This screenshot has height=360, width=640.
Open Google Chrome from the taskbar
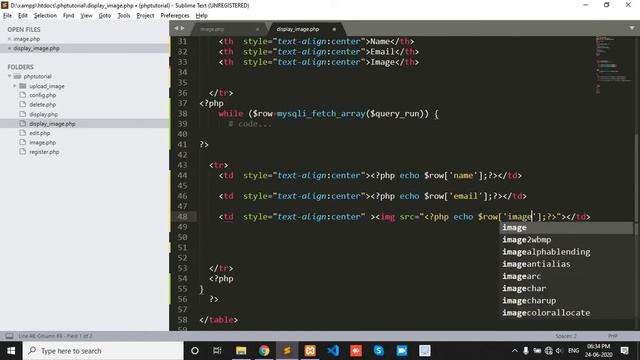pos(264,351)
